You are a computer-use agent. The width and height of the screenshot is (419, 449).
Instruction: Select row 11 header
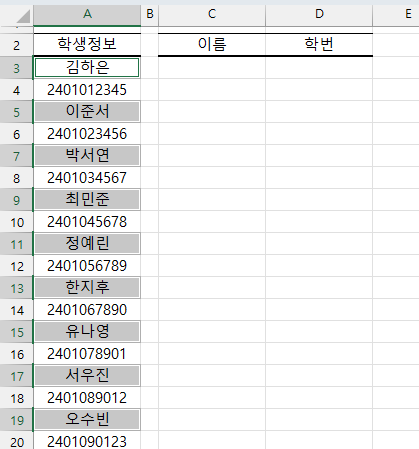tap(16, 244)
